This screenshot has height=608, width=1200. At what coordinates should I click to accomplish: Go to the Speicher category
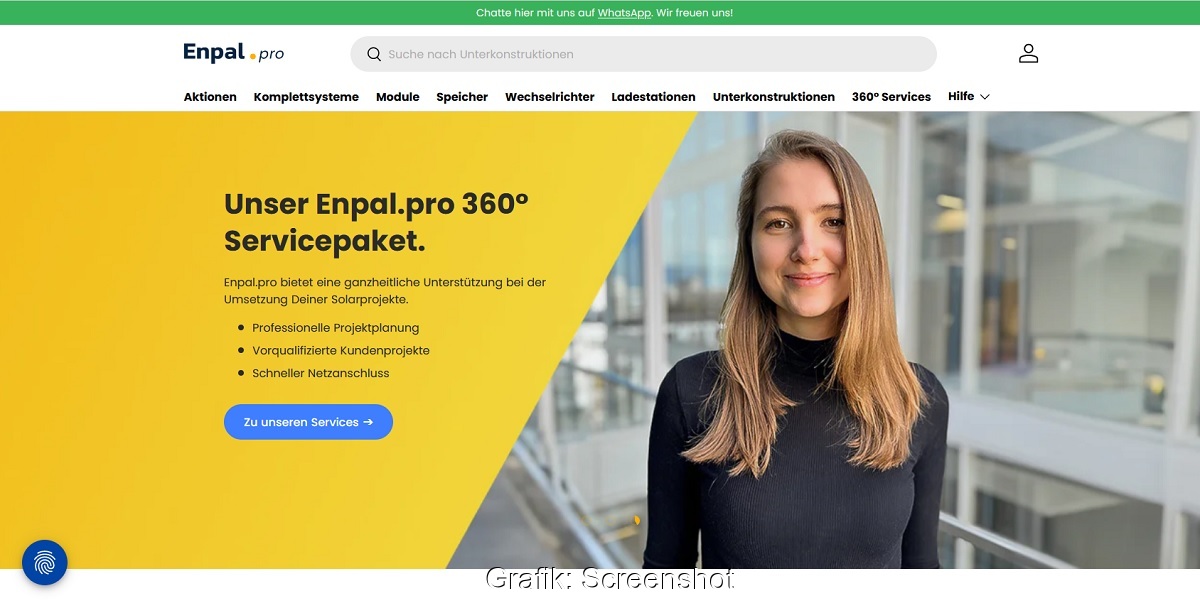click(x=462, y=97)
